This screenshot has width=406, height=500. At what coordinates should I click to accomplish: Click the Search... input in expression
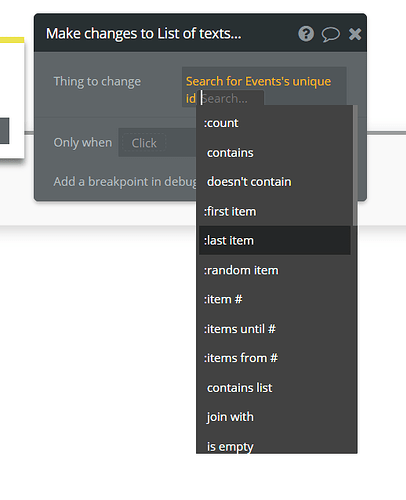point(232,98)
